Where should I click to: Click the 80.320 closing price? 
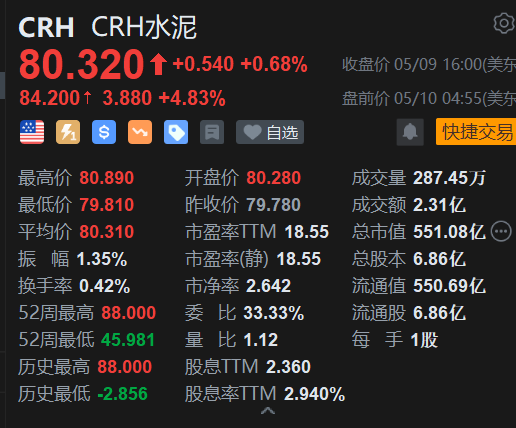click(82, 64)
